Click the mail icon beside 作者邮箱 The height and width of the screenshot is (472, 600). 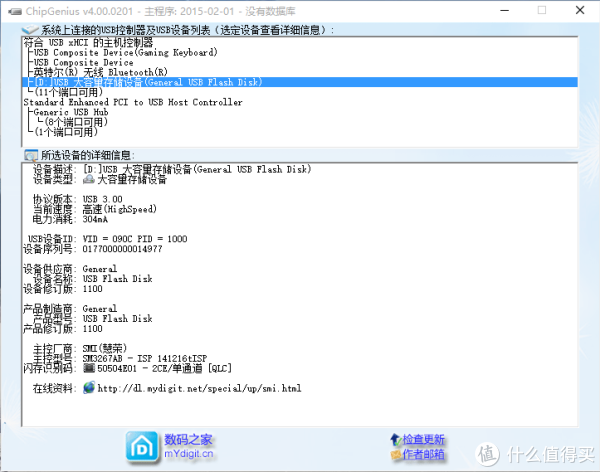point(396,454)
